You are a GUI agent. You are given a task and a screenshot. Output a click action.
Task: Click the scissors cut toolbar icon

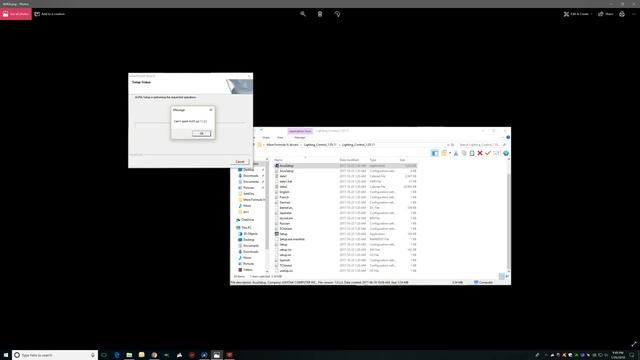pos(456,153)
